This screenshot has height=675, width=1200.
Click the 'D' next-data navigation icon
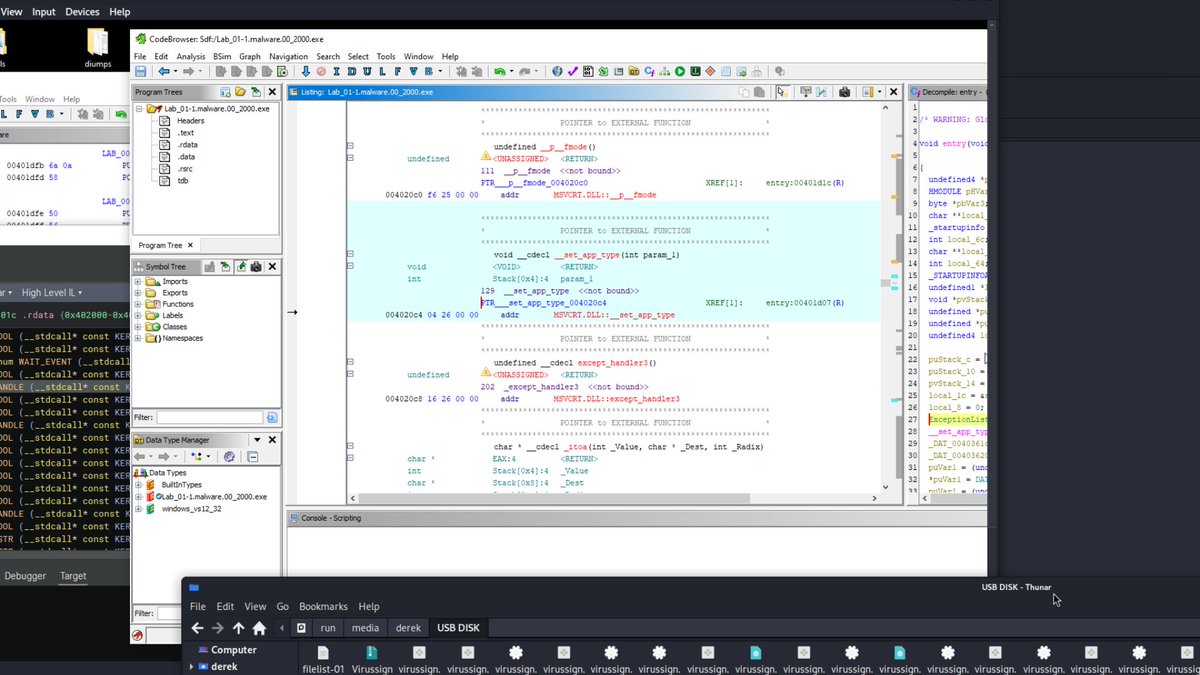coord(352,72)
